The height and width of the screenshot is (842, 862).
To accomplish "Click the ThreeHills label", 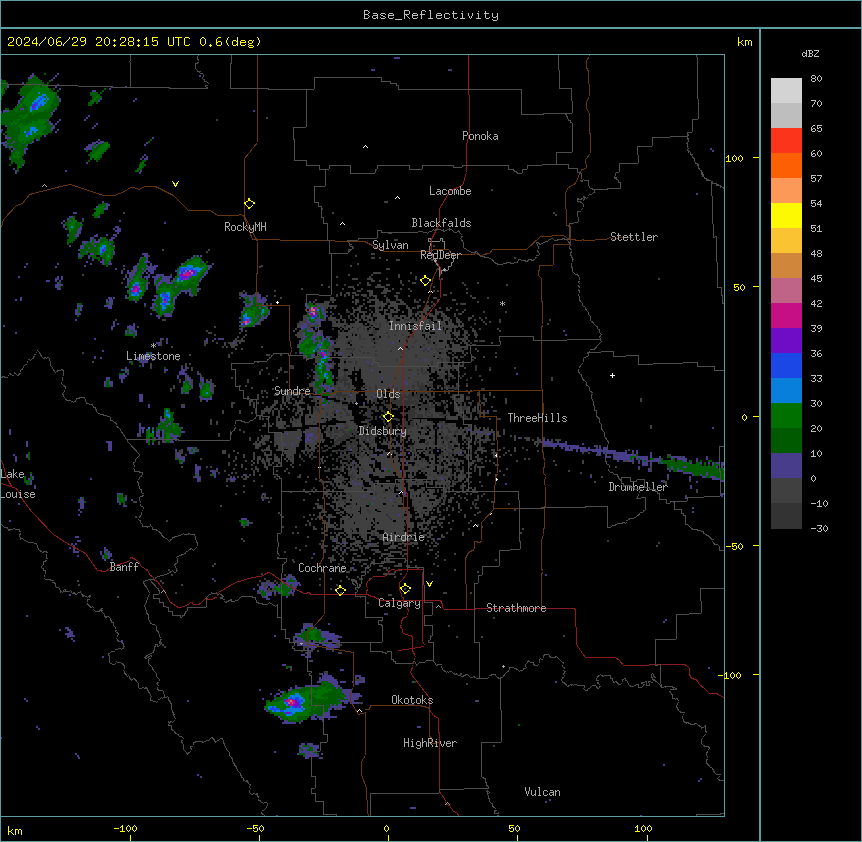I will pyautogui.click(x=537, y=418).
